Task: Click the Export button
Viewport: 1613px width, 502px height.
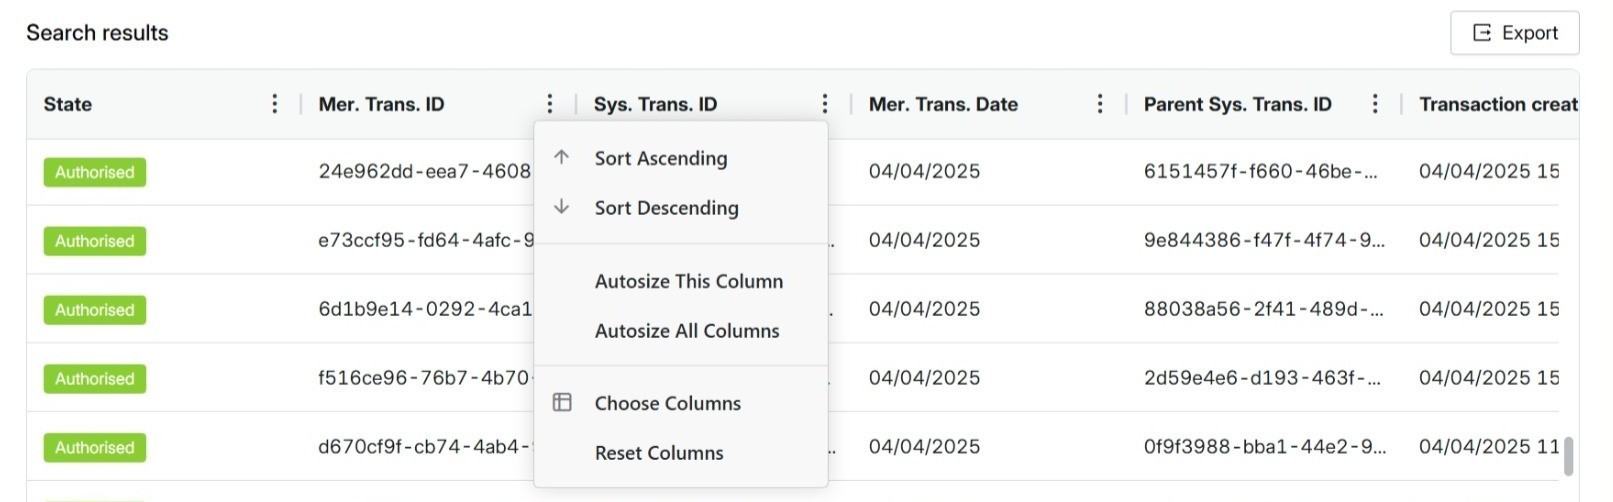Action: tap(1514, 33)
